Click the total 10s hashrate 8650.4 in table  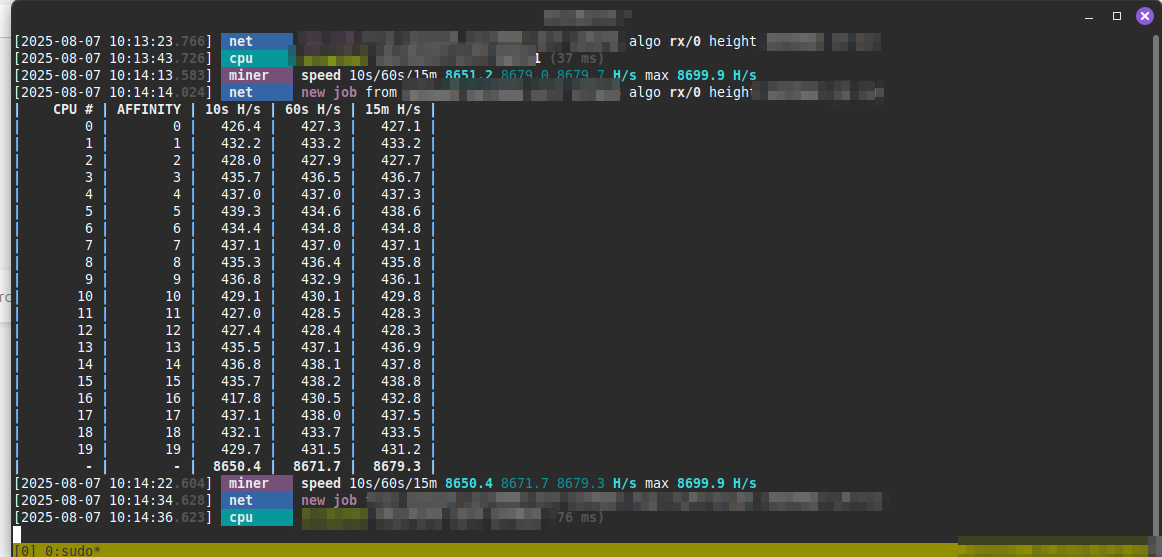click(237, 467)
